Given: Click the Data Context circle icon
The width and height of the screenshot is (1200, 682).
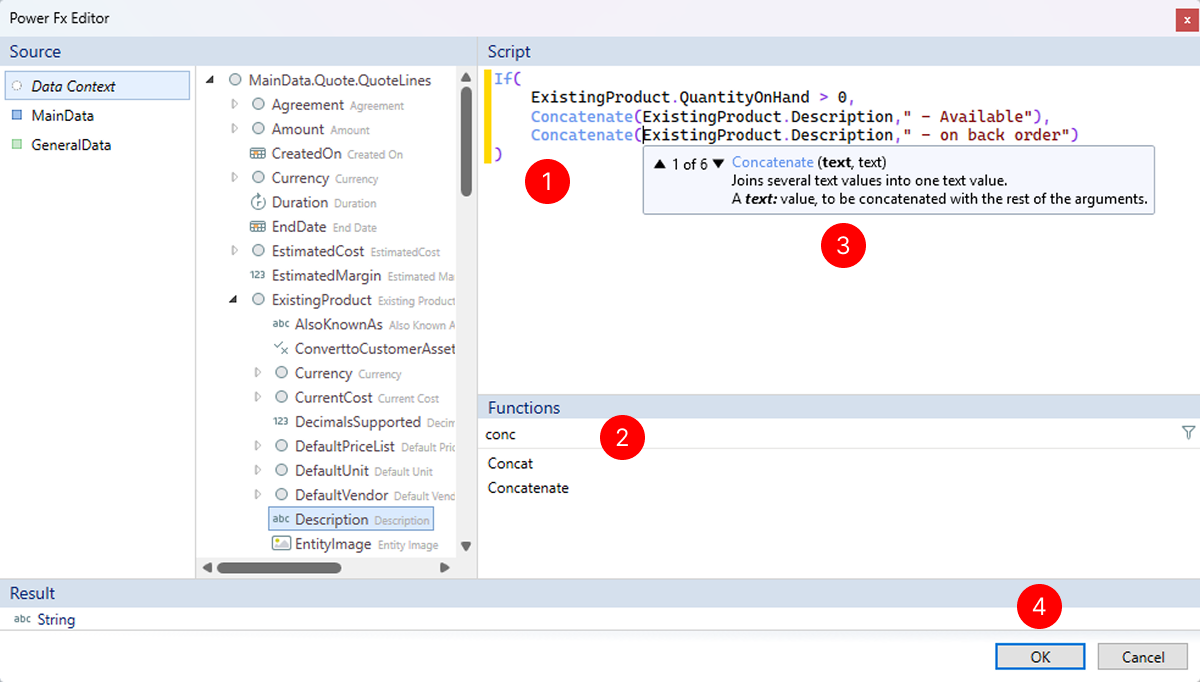Looking at the screenshot, I should pyautogui.click(x=17, y=87).
